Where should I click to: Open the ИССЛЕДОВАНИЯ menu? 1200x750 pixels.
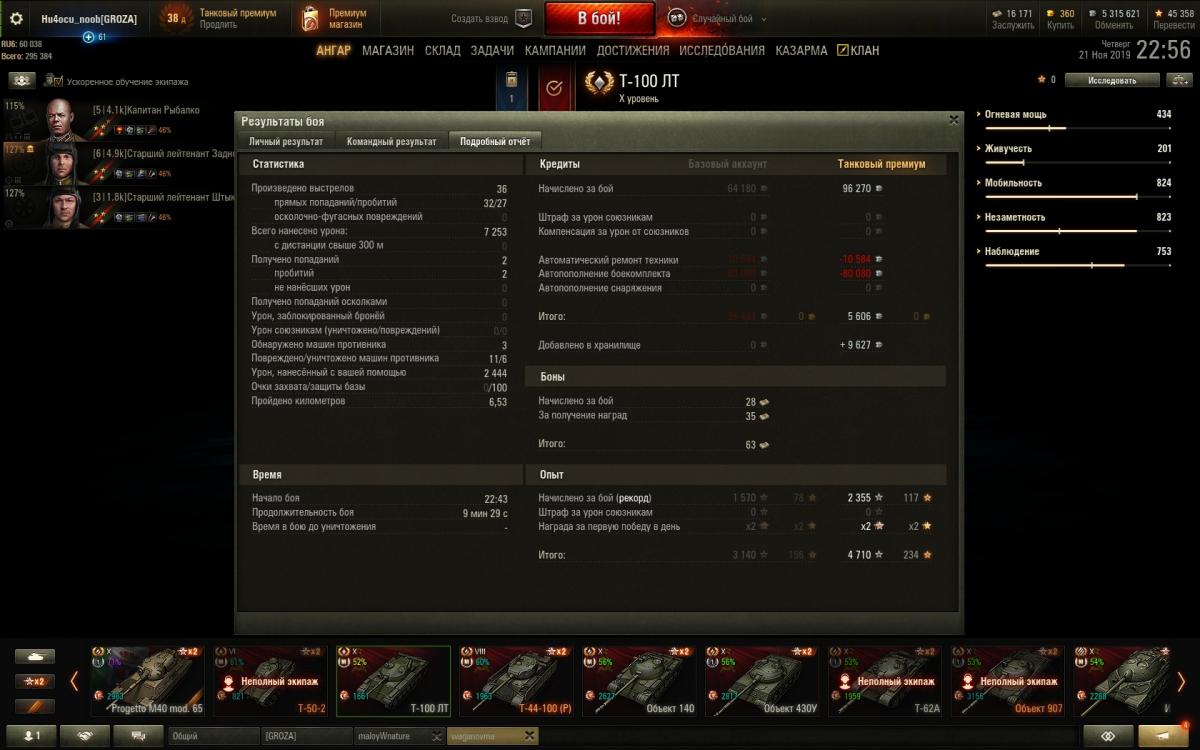pyautogui.click(x=722, y=51)
